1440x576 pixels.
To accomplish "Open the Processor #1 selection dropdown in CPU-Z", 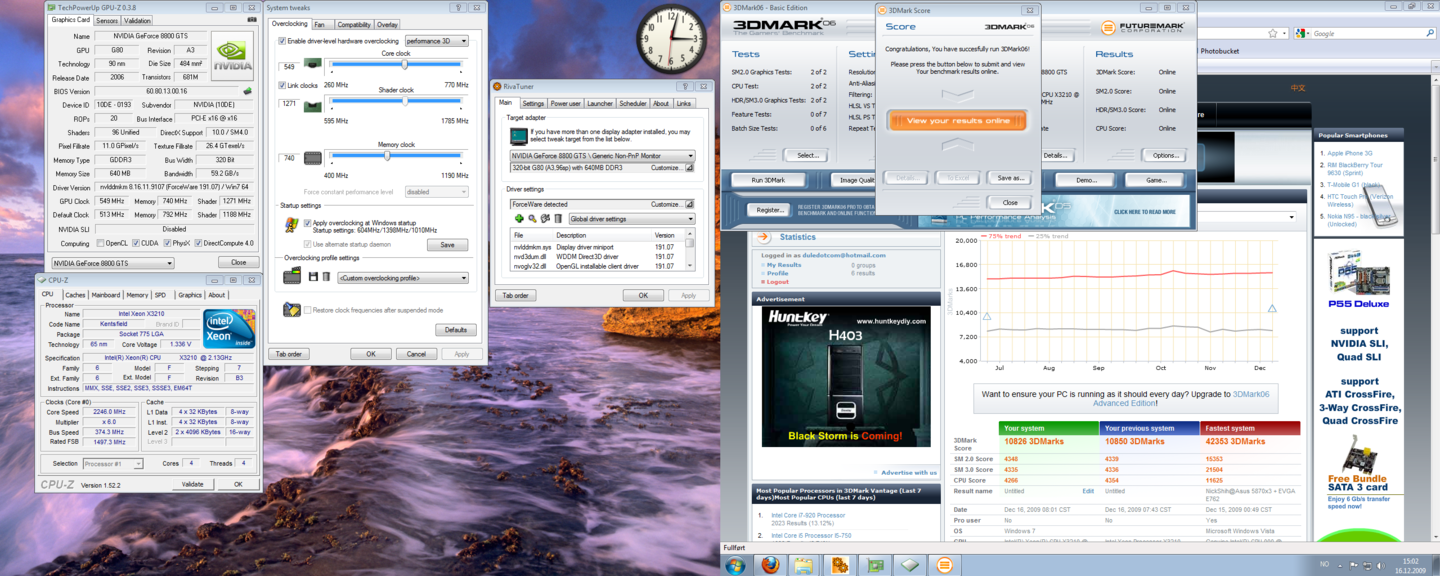I will (112, 464).
